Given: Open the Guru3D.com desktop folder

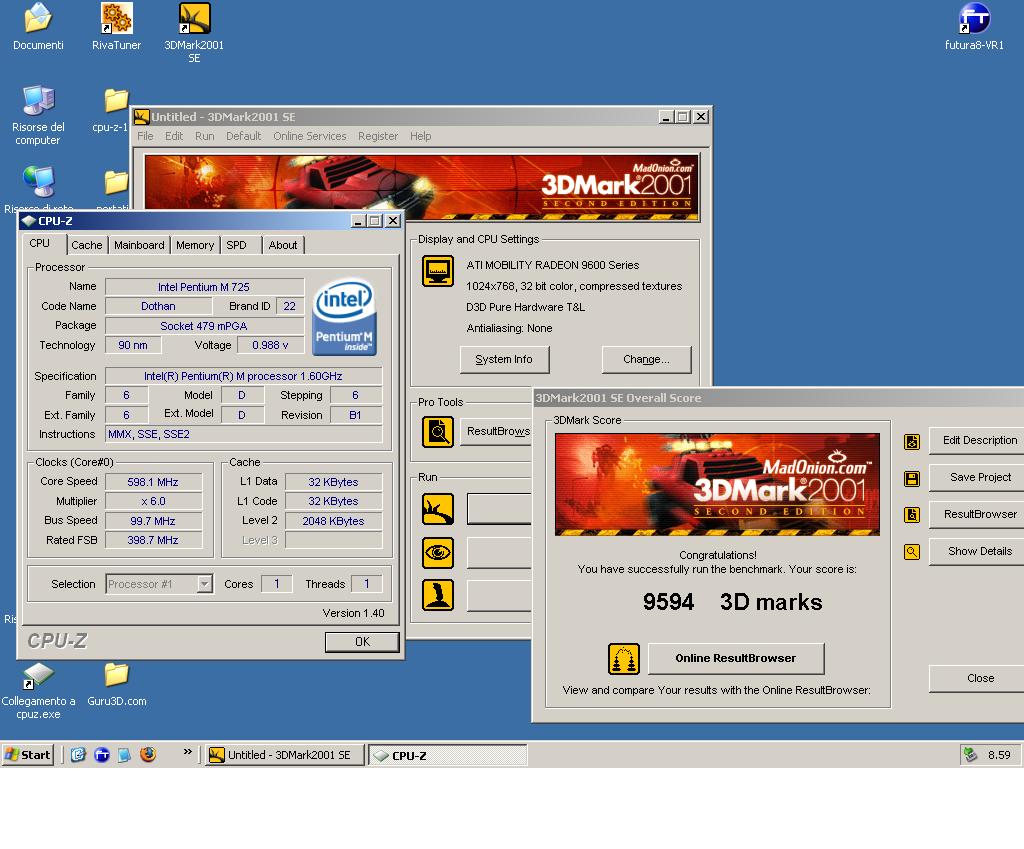Looking at the screenshot, I should [x=116, y=675].
